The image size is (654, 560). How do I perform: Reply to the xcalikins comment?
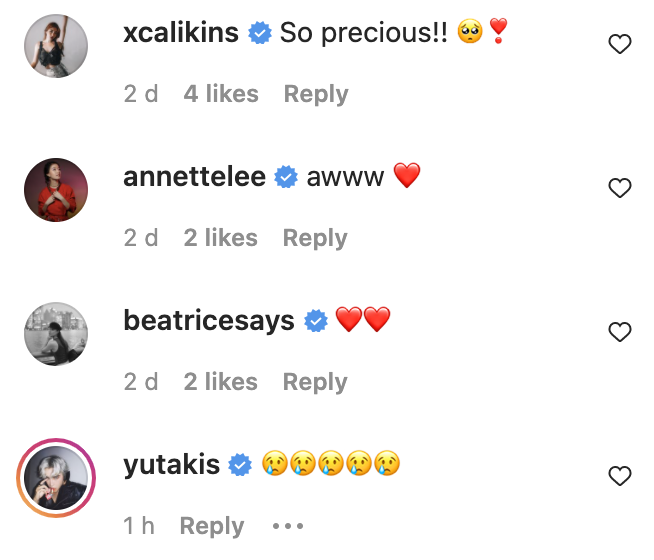coord(316,94)
